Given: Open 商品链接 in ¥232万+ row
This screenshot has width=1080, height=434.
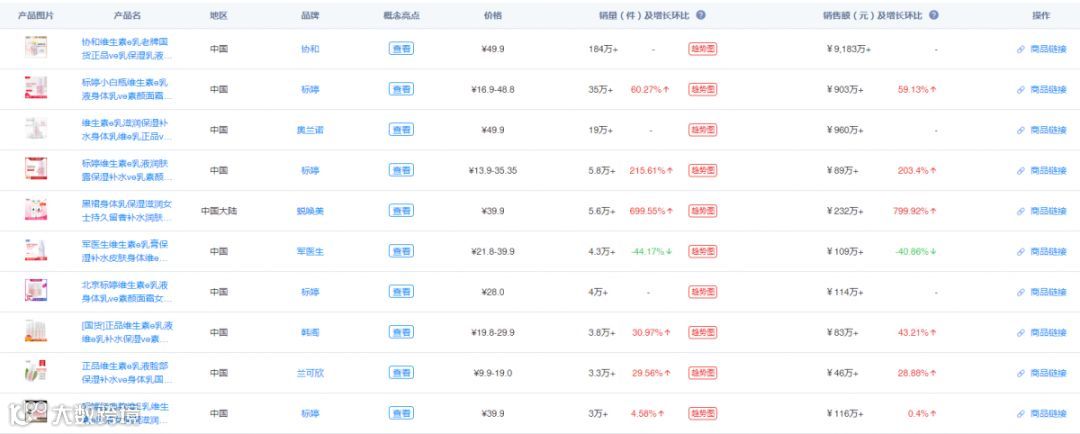Looking at the screenshot, I should [x=1041, y=211].
